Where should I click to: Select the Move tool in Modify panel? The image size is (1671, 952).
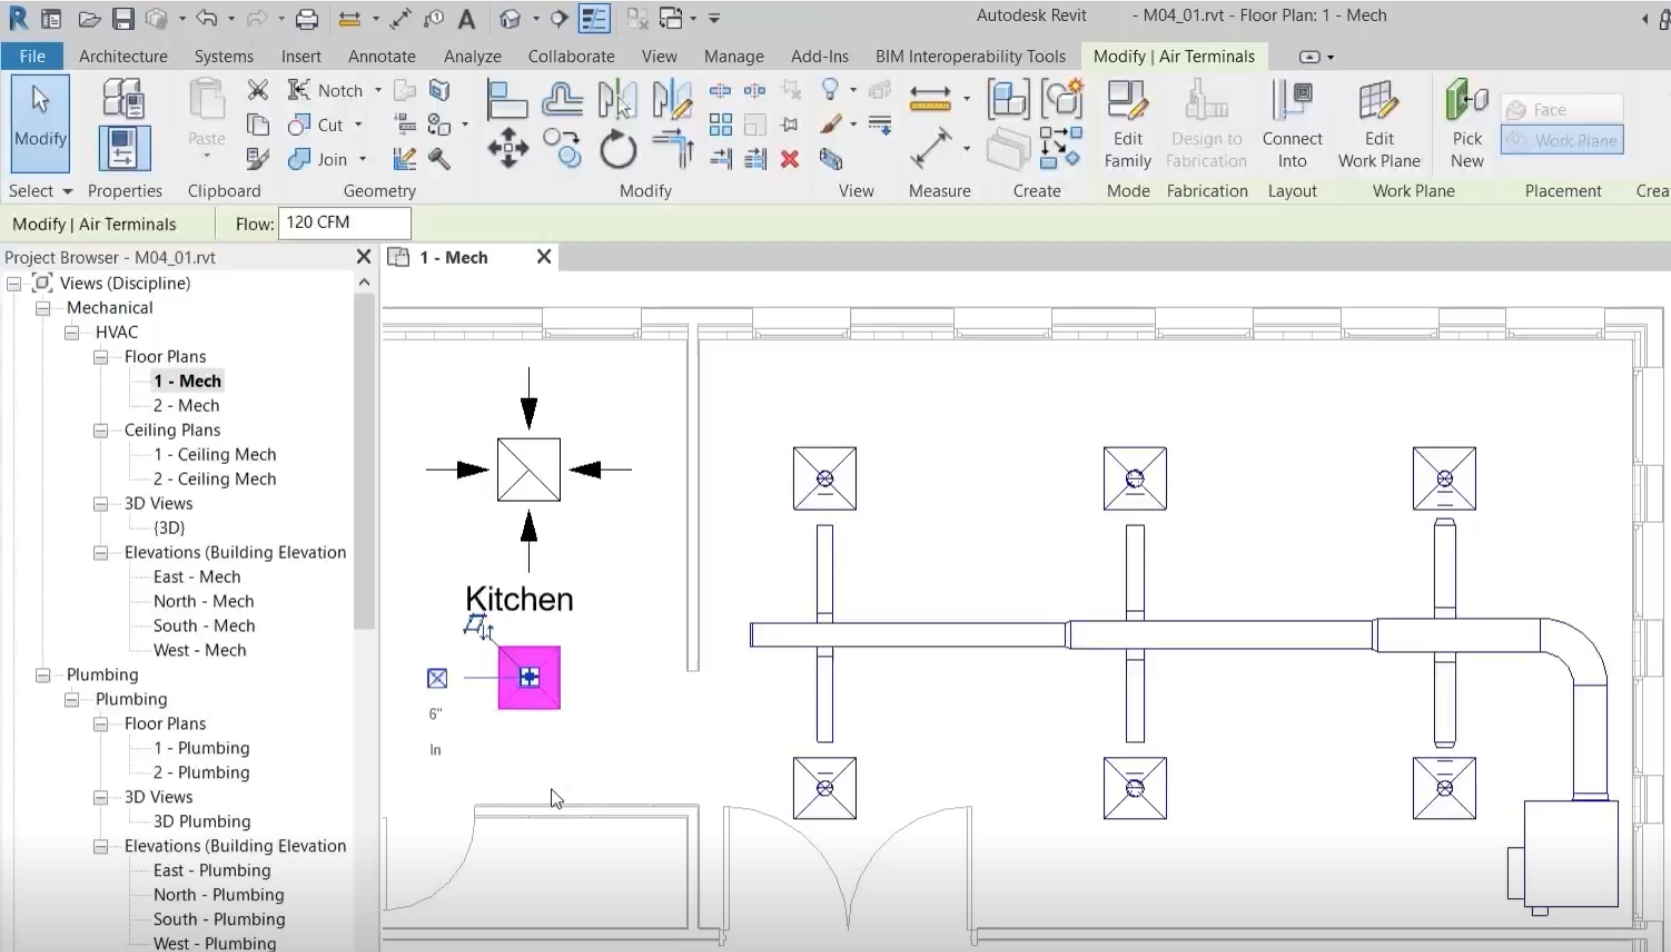(x=508, y=148)
